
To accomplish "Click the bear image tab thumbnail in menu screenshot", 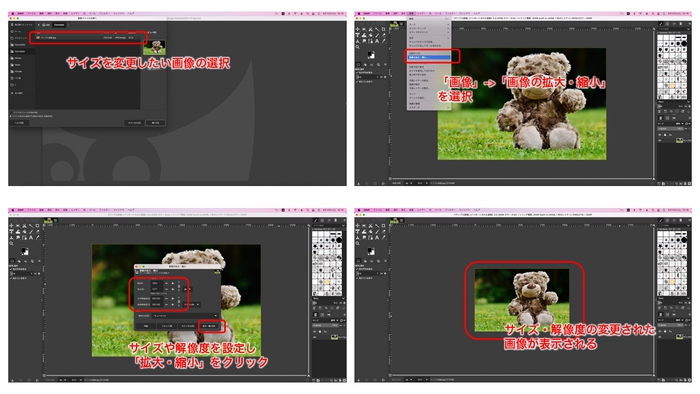I will click(x=394, y=24).
